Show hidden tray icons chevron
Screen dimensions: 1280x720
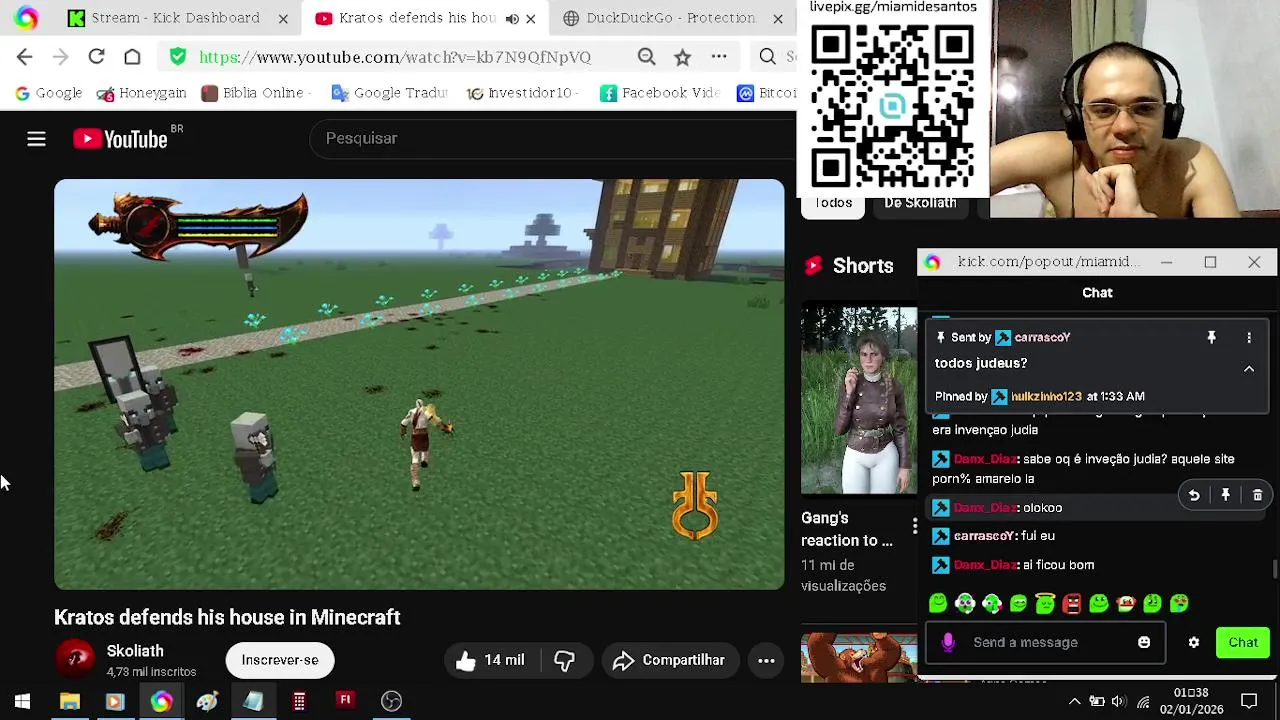coord(1074,701)
